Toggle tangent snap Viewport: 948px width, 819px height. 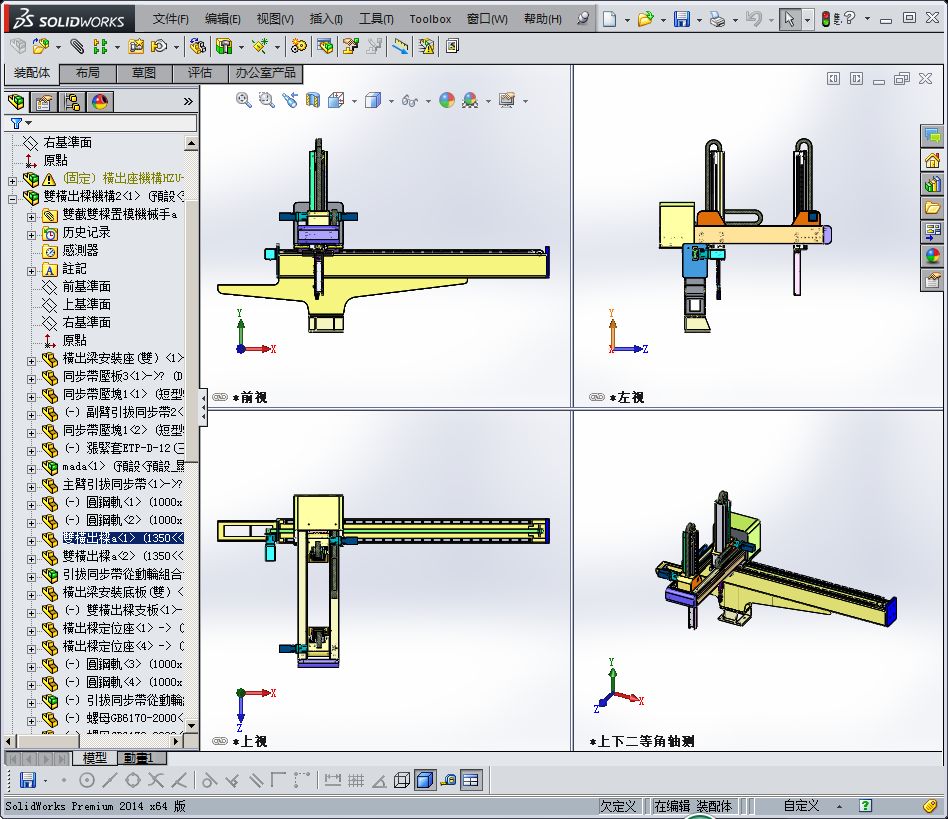click(x=209, y=780)
